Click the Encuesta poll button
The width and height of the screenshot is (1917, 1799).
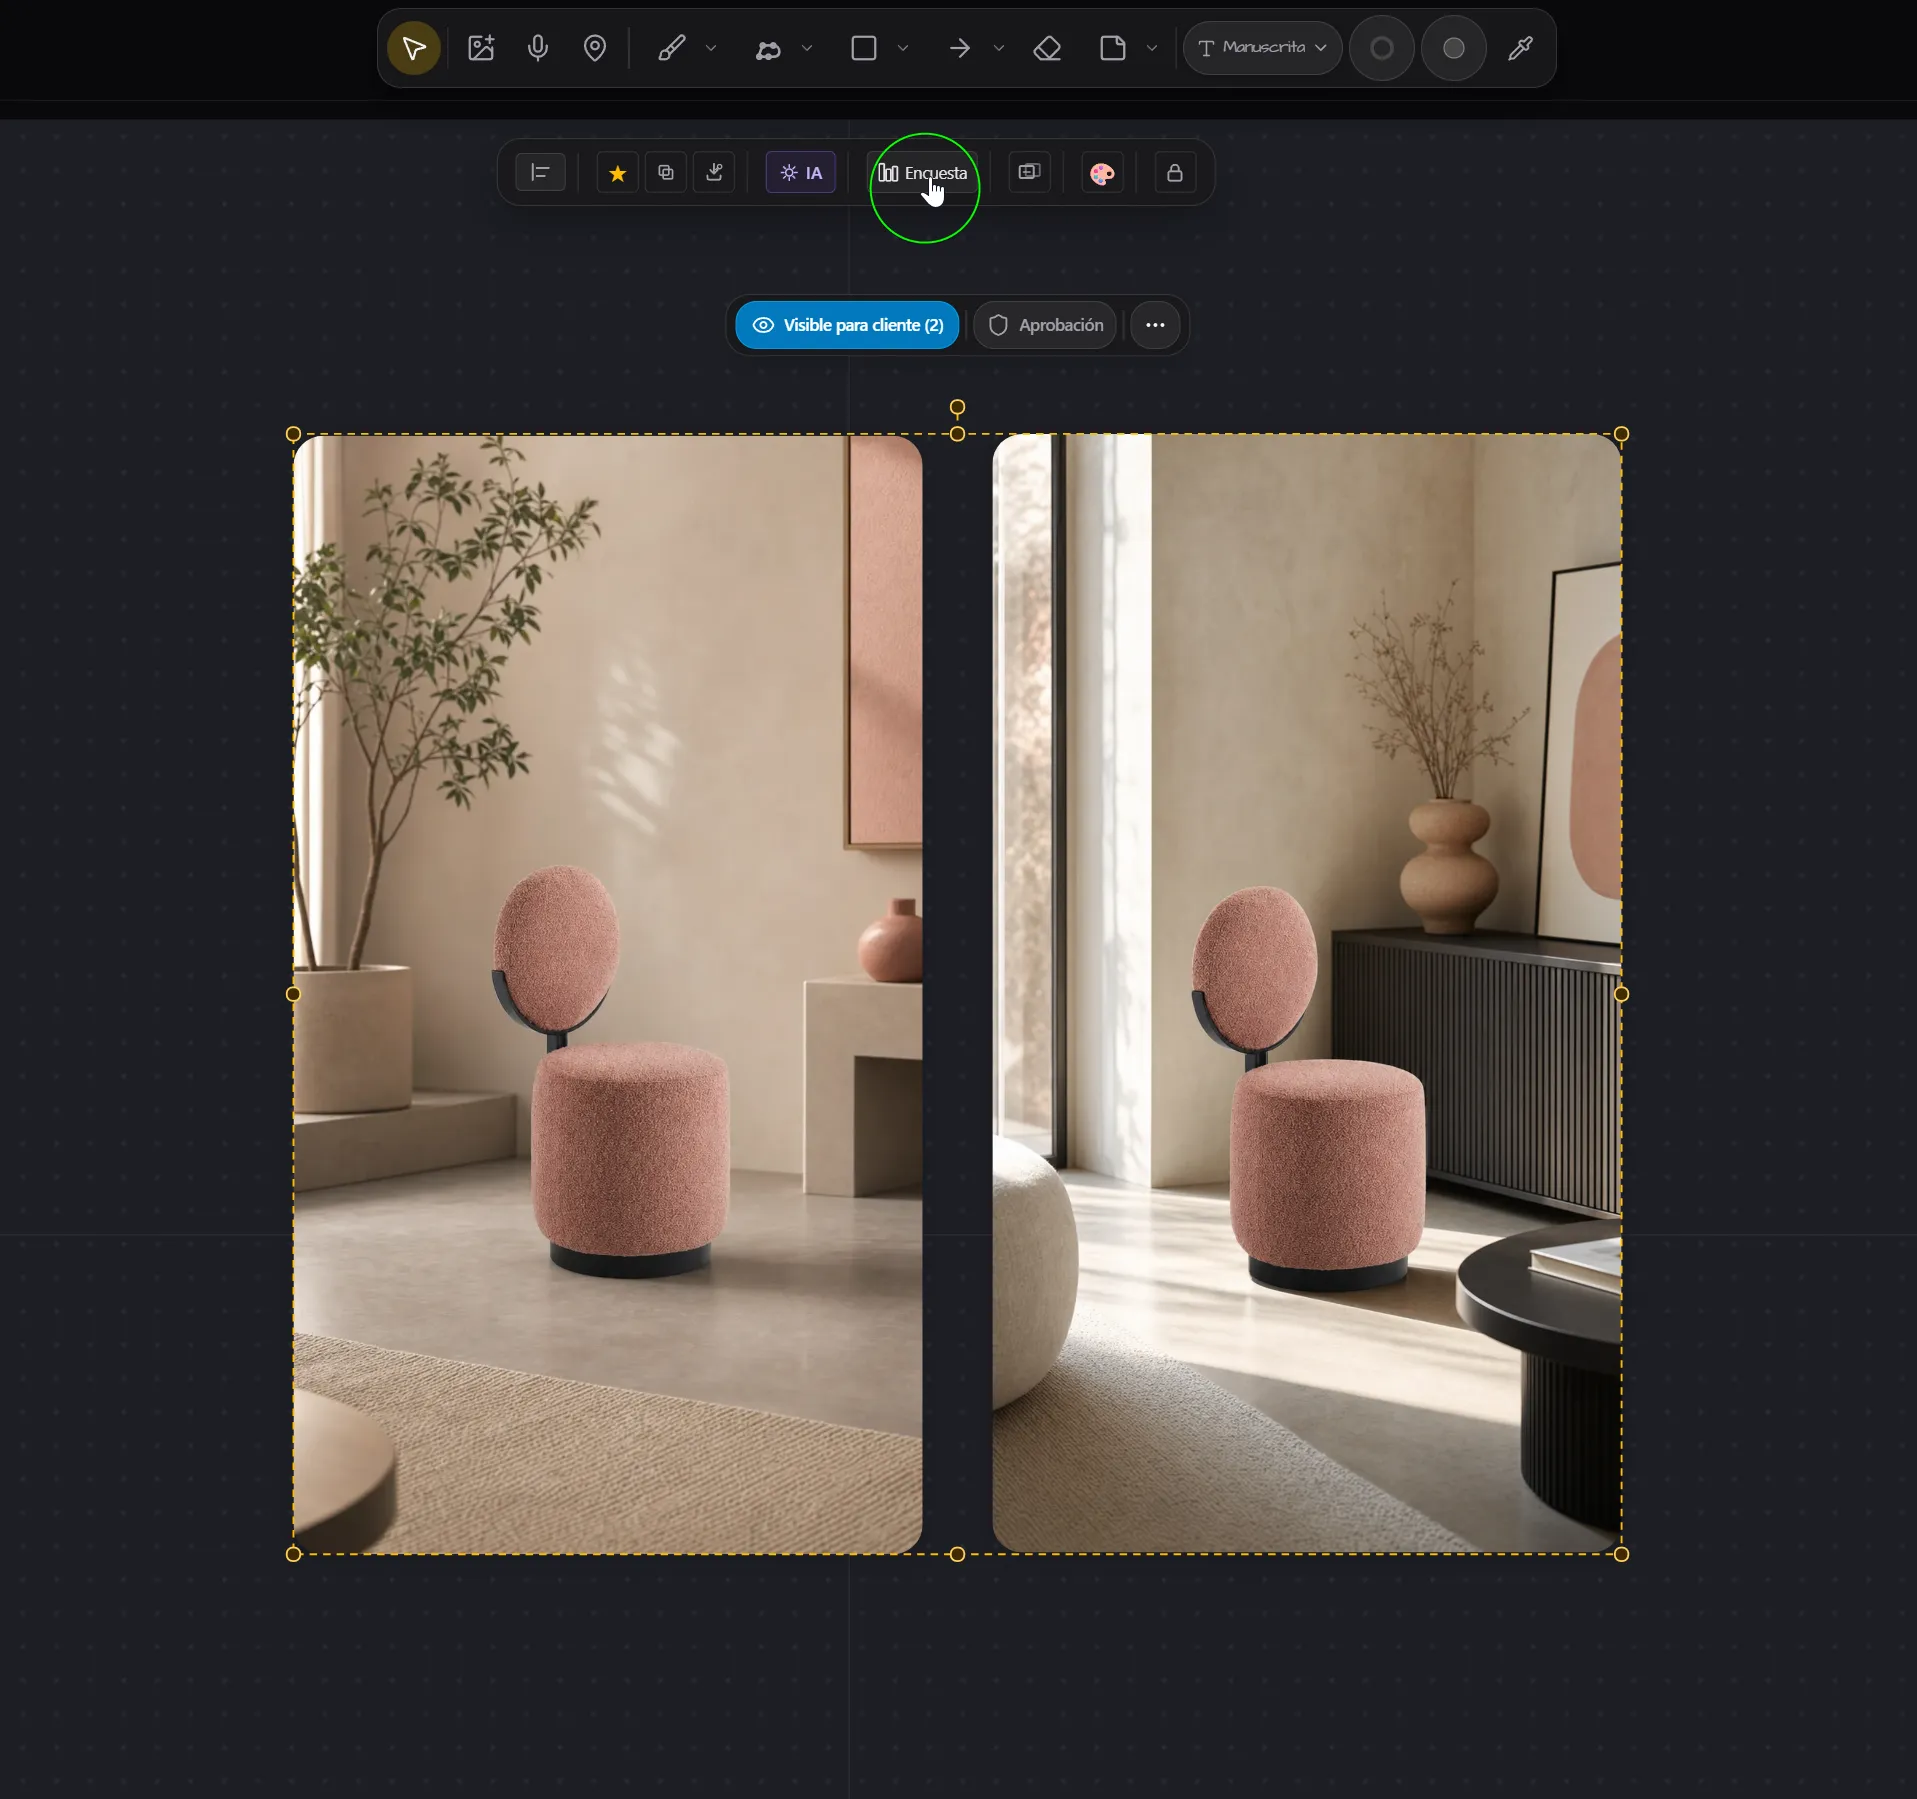pyautogui.click(x=923, y=173)
